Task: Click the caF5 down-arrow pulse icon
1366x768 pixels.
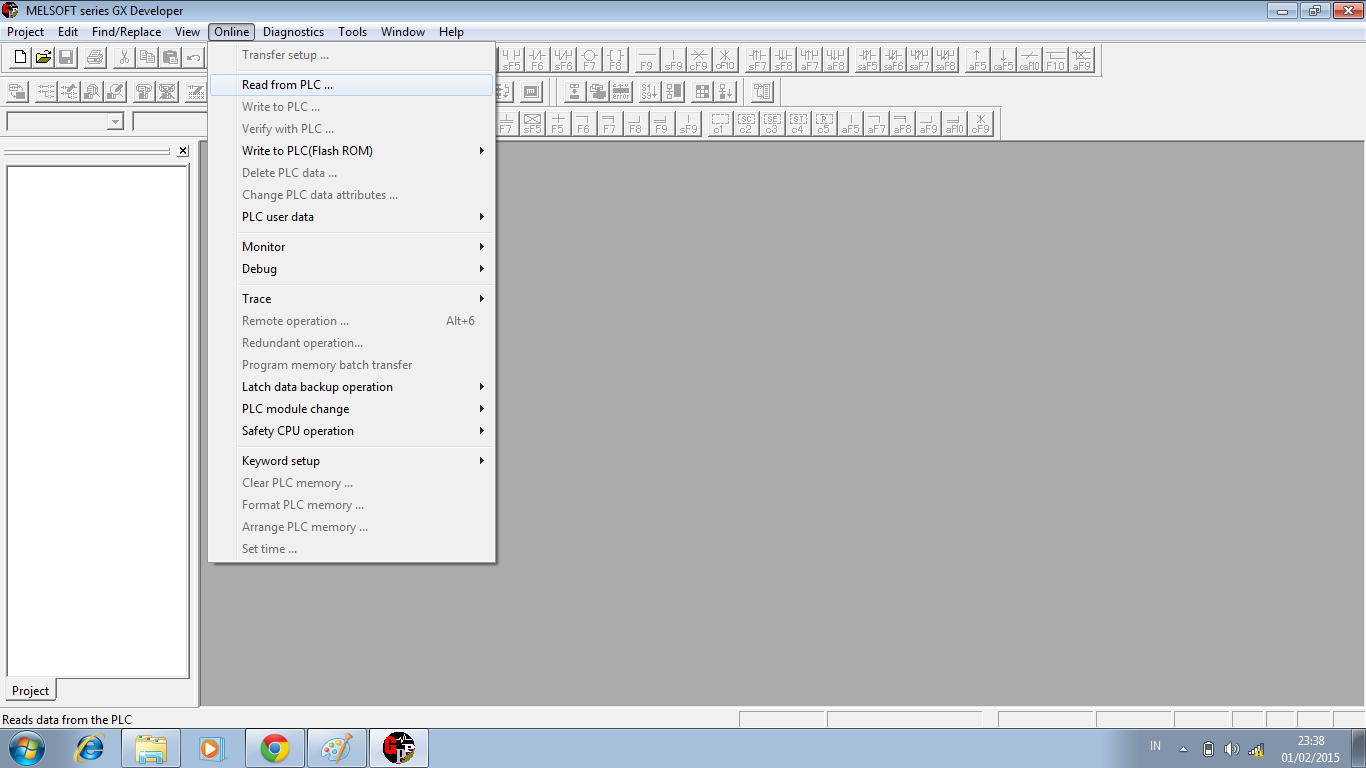Action: (x=1003, y=60)
